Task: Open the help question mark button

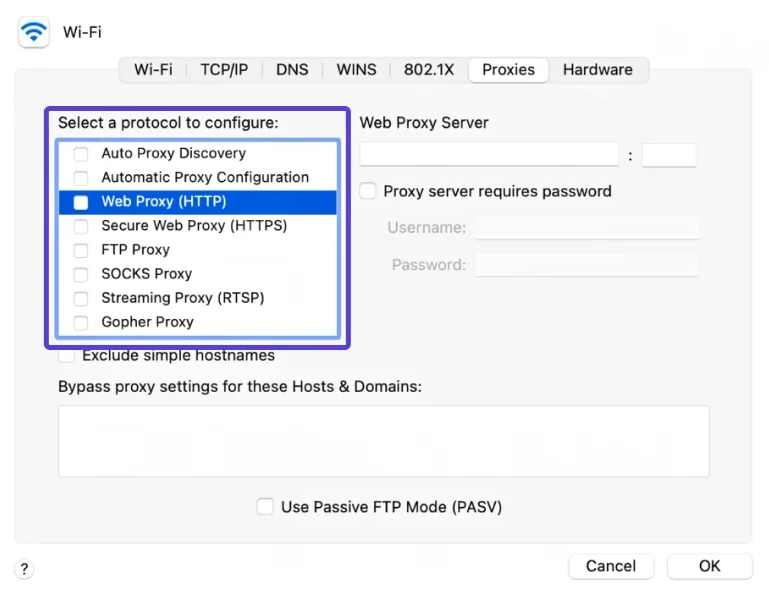Action: (25, 569)
